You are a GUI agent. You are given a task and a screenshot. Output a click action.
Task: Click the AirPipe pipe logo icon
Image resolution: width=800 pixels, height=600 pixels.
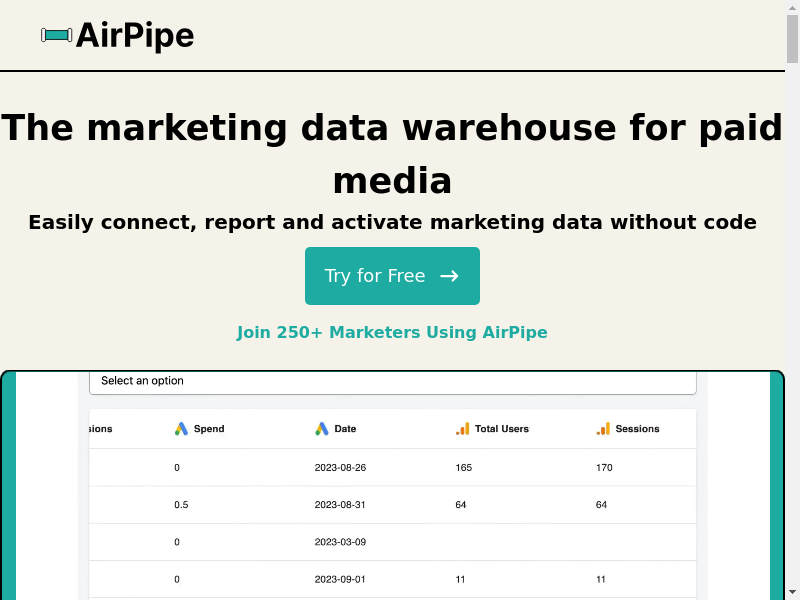57,36
